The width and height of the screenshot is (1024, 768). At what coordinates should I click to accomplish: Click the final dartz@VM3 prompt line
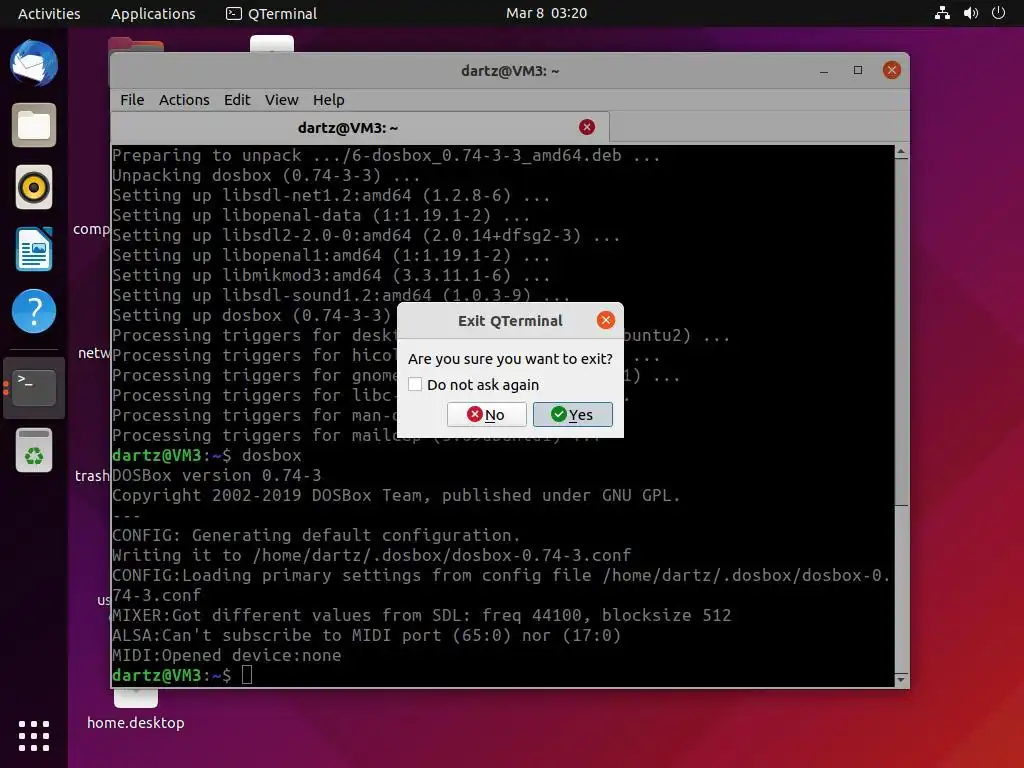pyautogui.click(x=182, y=675)
